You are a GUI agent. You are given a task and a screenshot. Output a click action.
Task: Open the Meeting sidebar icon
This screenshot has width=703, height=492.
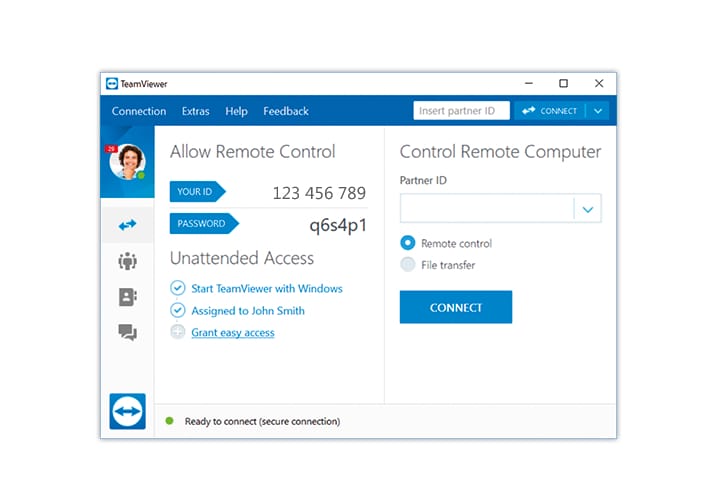tap(127, 261)
